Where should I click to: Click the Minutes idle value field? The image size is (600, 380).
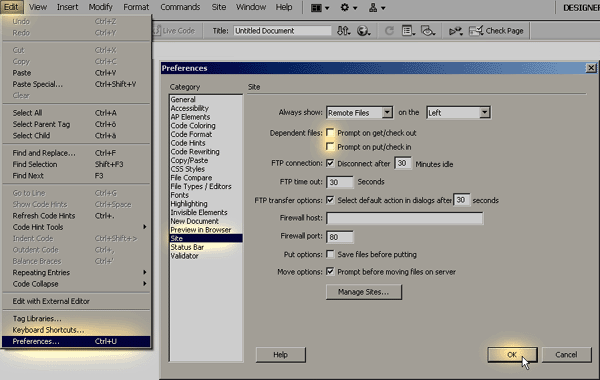(403, 163)
